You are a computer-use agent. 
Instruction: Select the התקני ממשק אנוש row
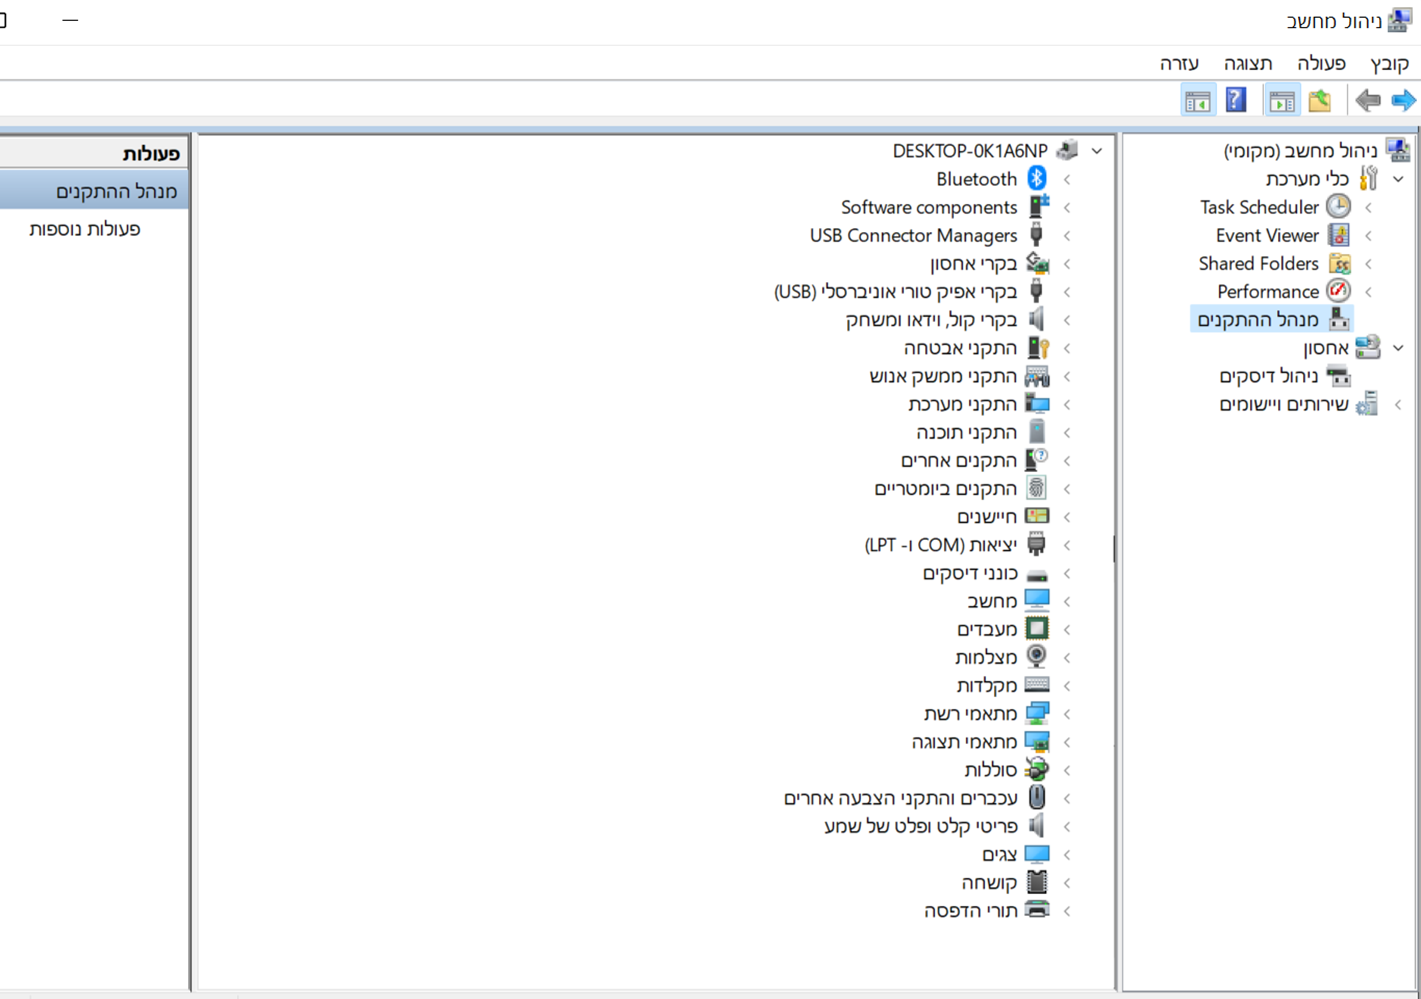943,376
